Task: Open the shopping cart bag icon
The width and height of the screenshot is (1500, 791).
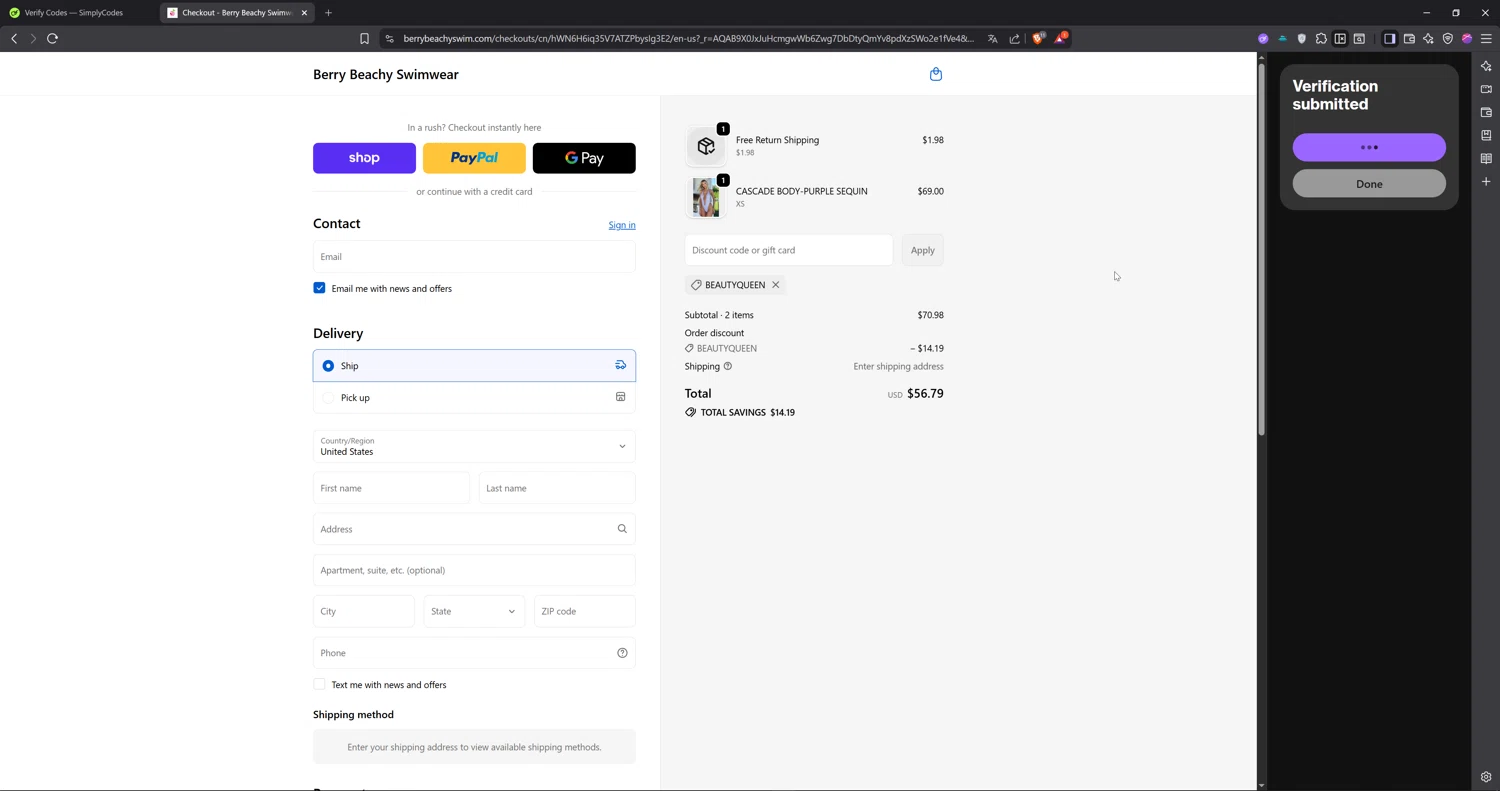Action: 936,74
